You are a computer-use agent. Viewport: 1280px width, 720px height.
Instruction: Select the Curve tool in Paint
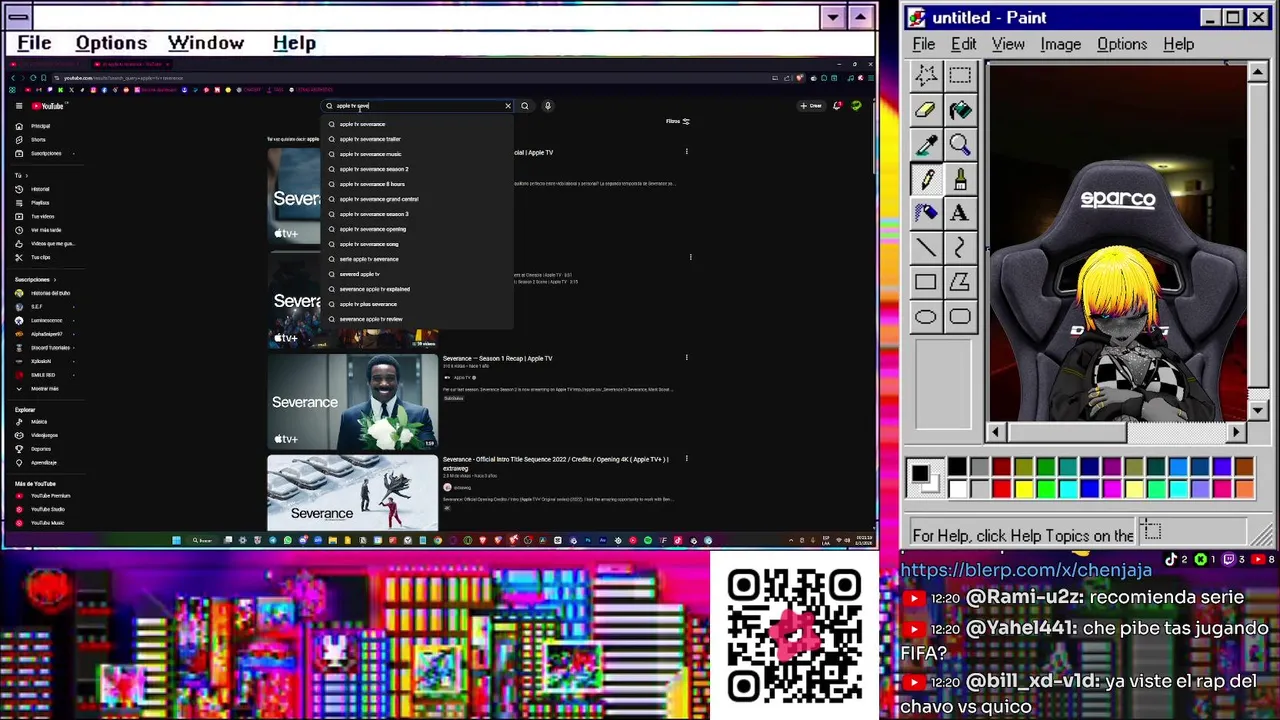(960, 248)
